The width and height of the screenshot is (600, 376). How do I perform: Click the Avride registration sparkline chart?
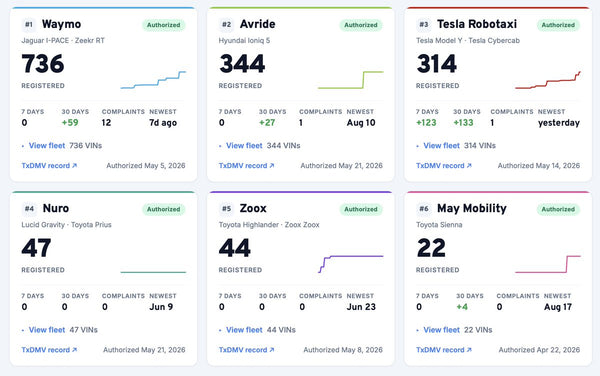click(x=351, y=80)
